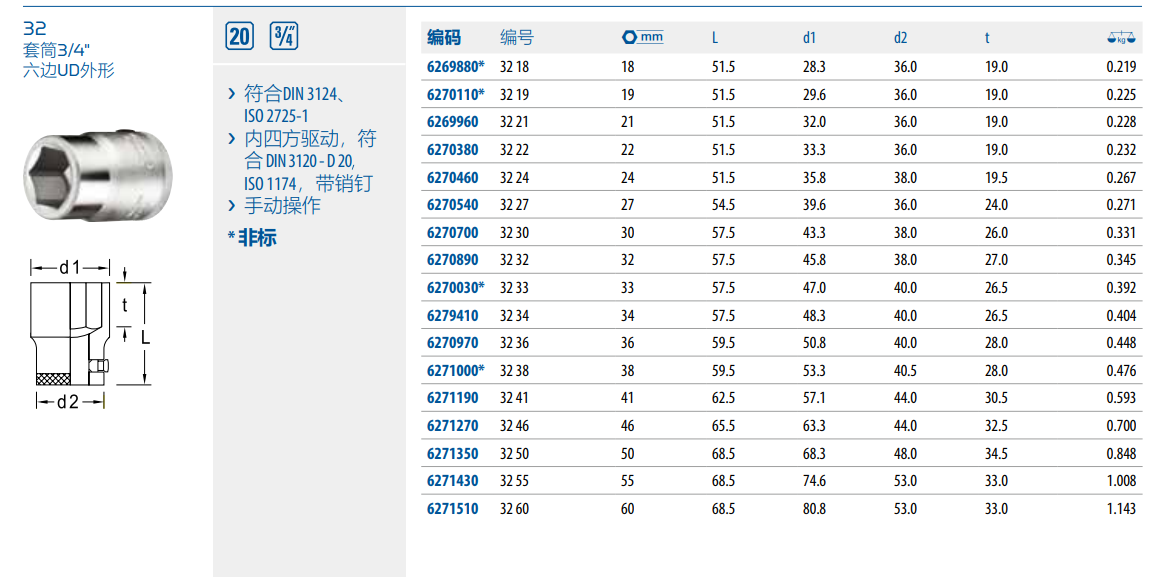
Task: Click the d1 label in the diagram
Action: coord(69,267)
